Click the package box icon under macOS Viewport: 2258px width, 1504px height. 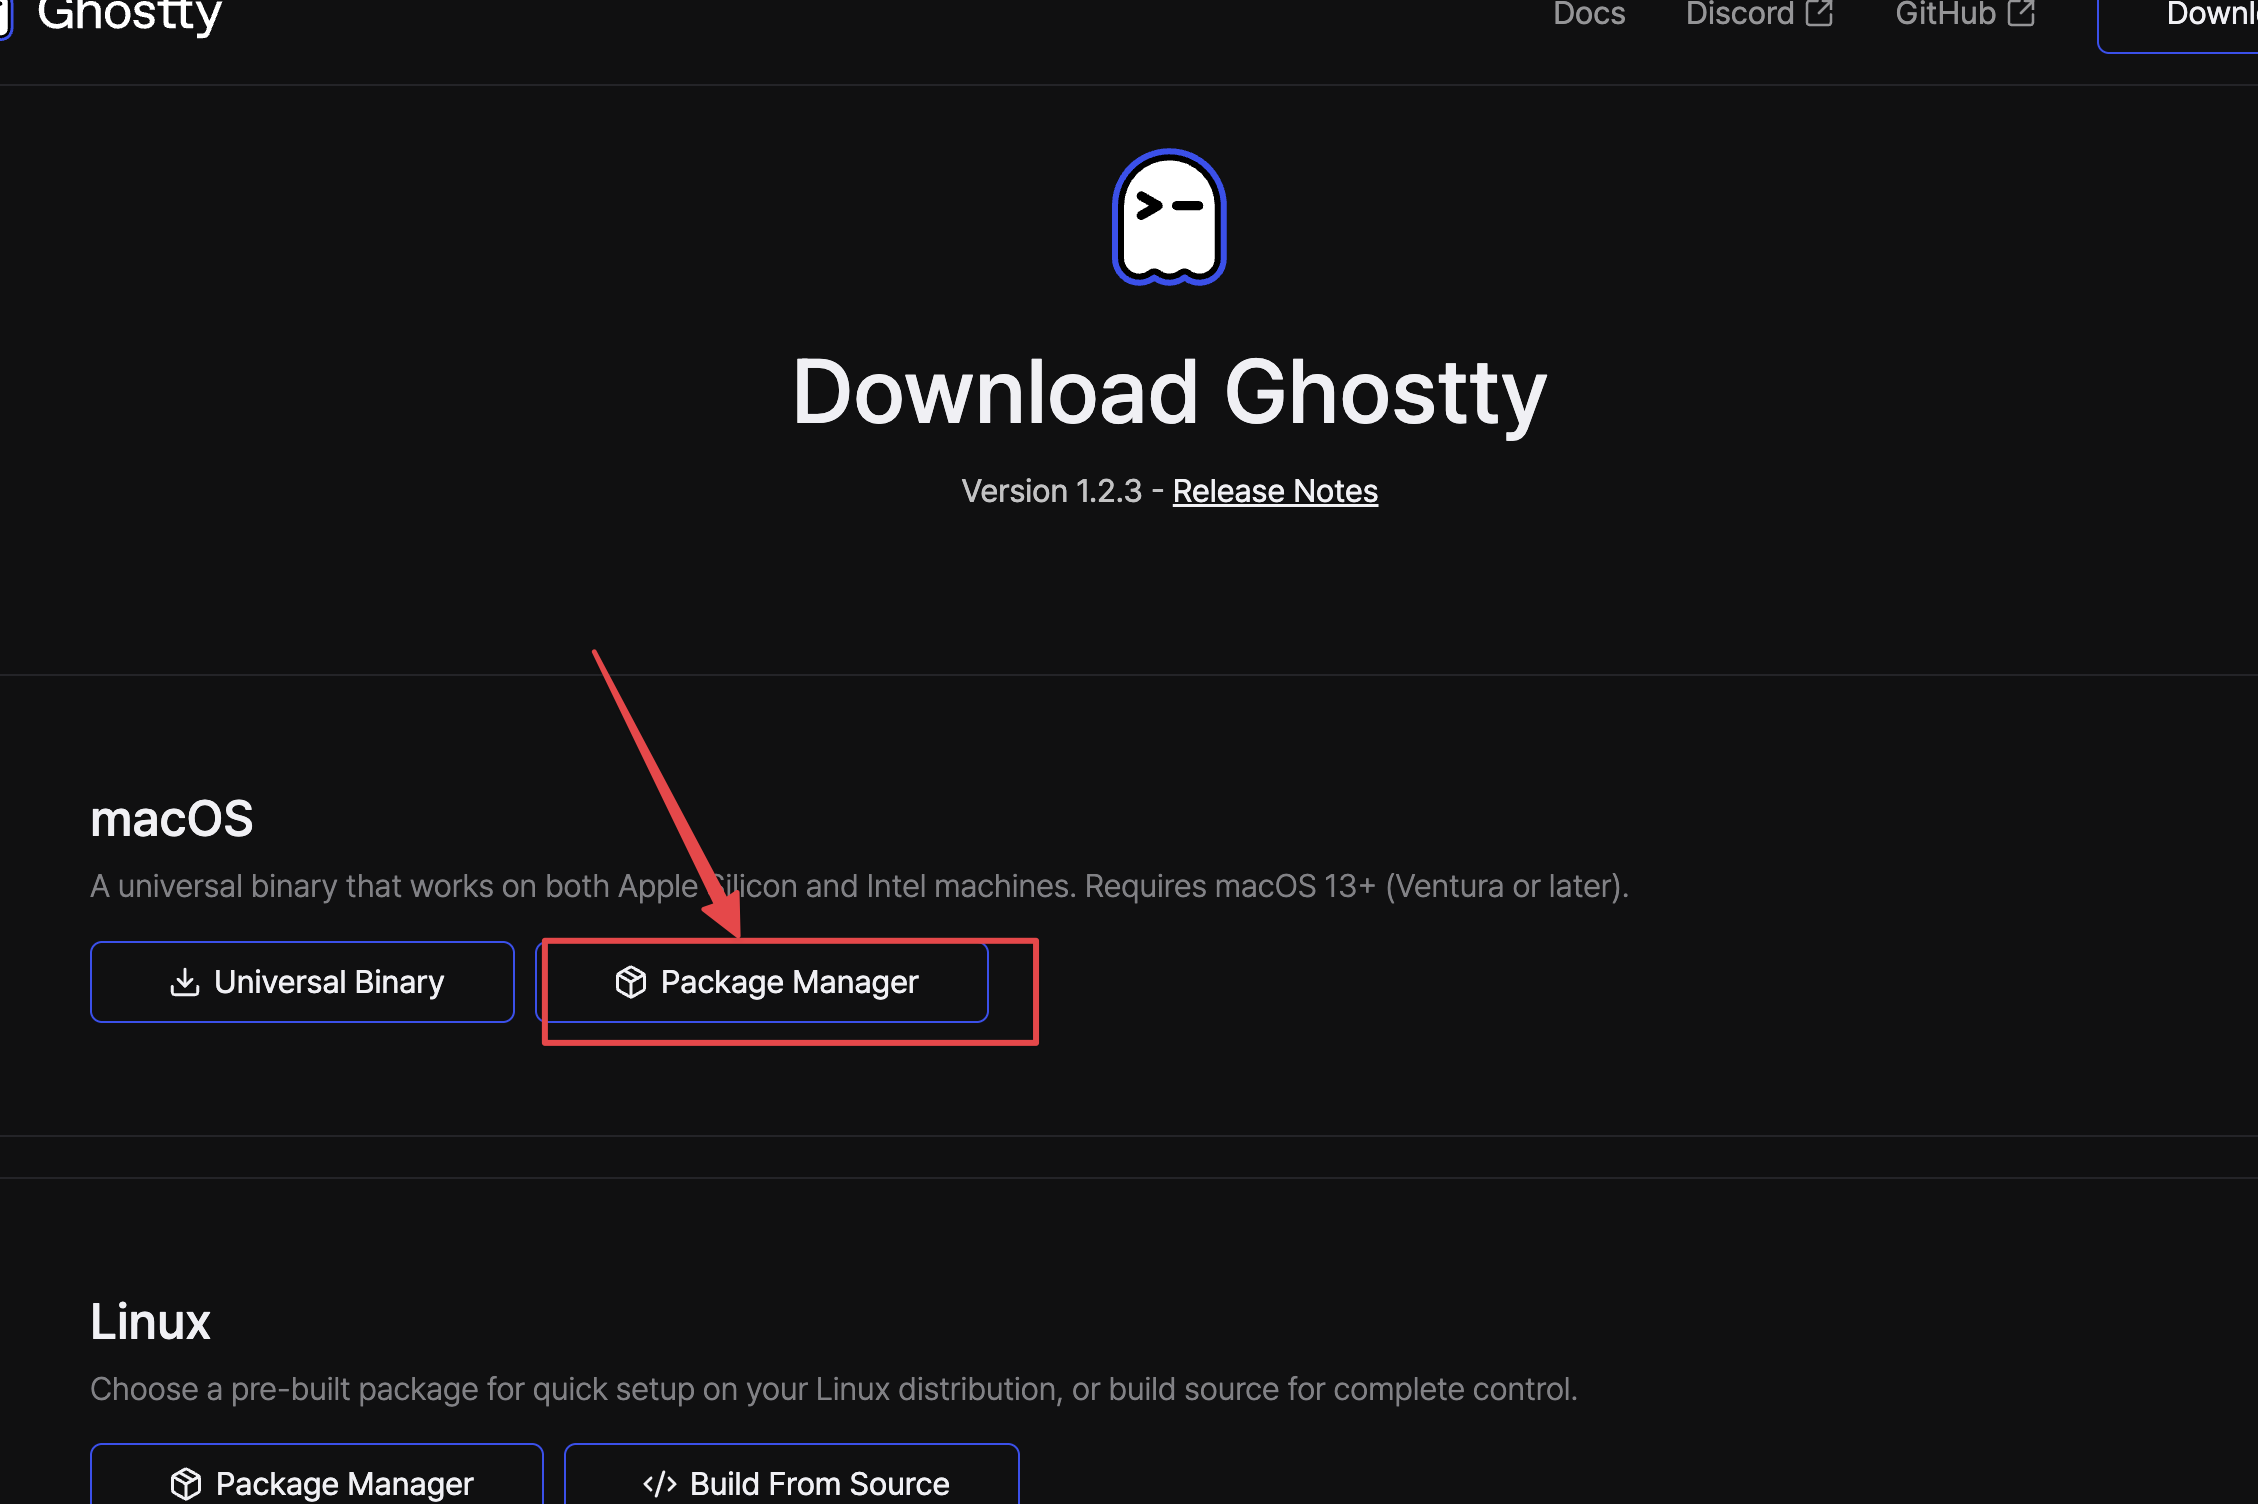(631, 982)
